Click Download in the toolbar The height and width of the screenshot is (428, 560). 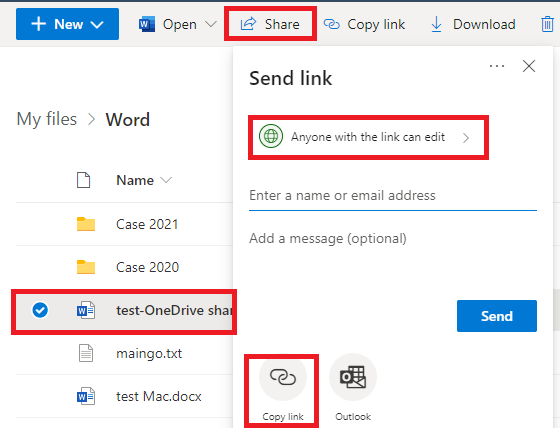474,24
